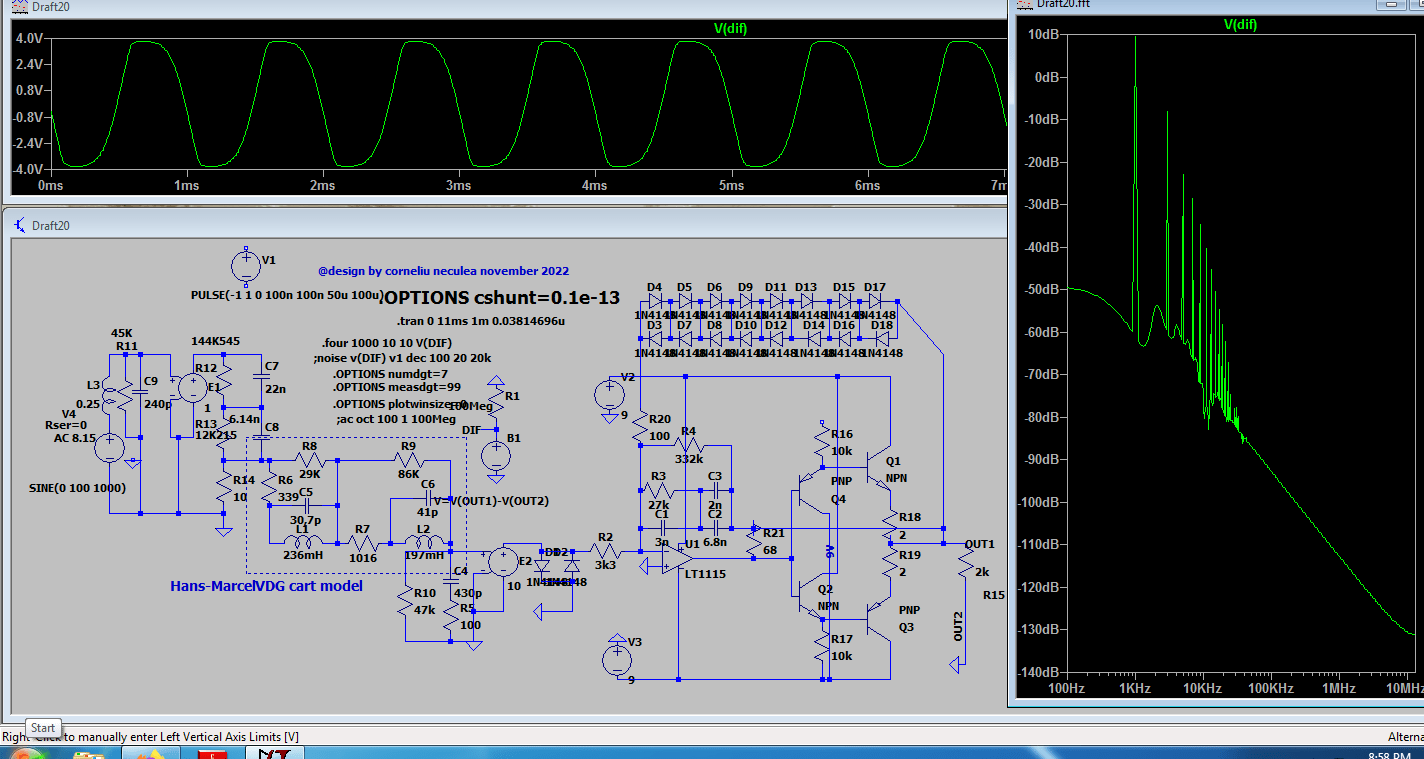Click the @design by corneliu neculea comment
Viewport: 1424px width, 759px height.
[x=444, y=271]
